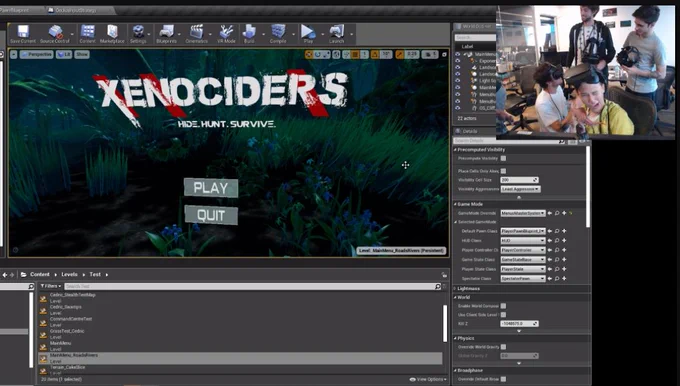Image resolution: width=680 pixels, height=386 pixels.
Task: Edit the Visibility Cell Size value
Action: tap(519, 180)
